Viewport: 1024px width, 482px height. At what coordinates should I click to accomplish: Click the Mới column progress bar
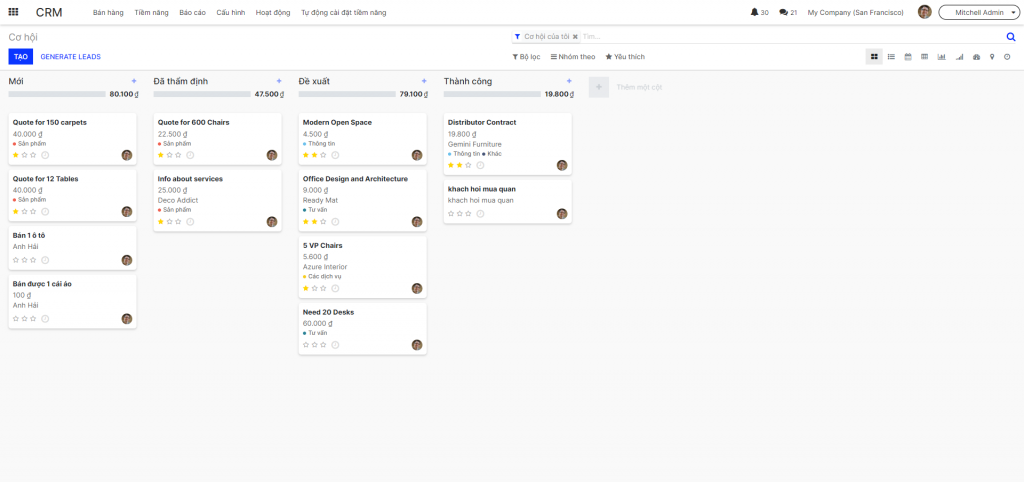click(x=57, y=94)
